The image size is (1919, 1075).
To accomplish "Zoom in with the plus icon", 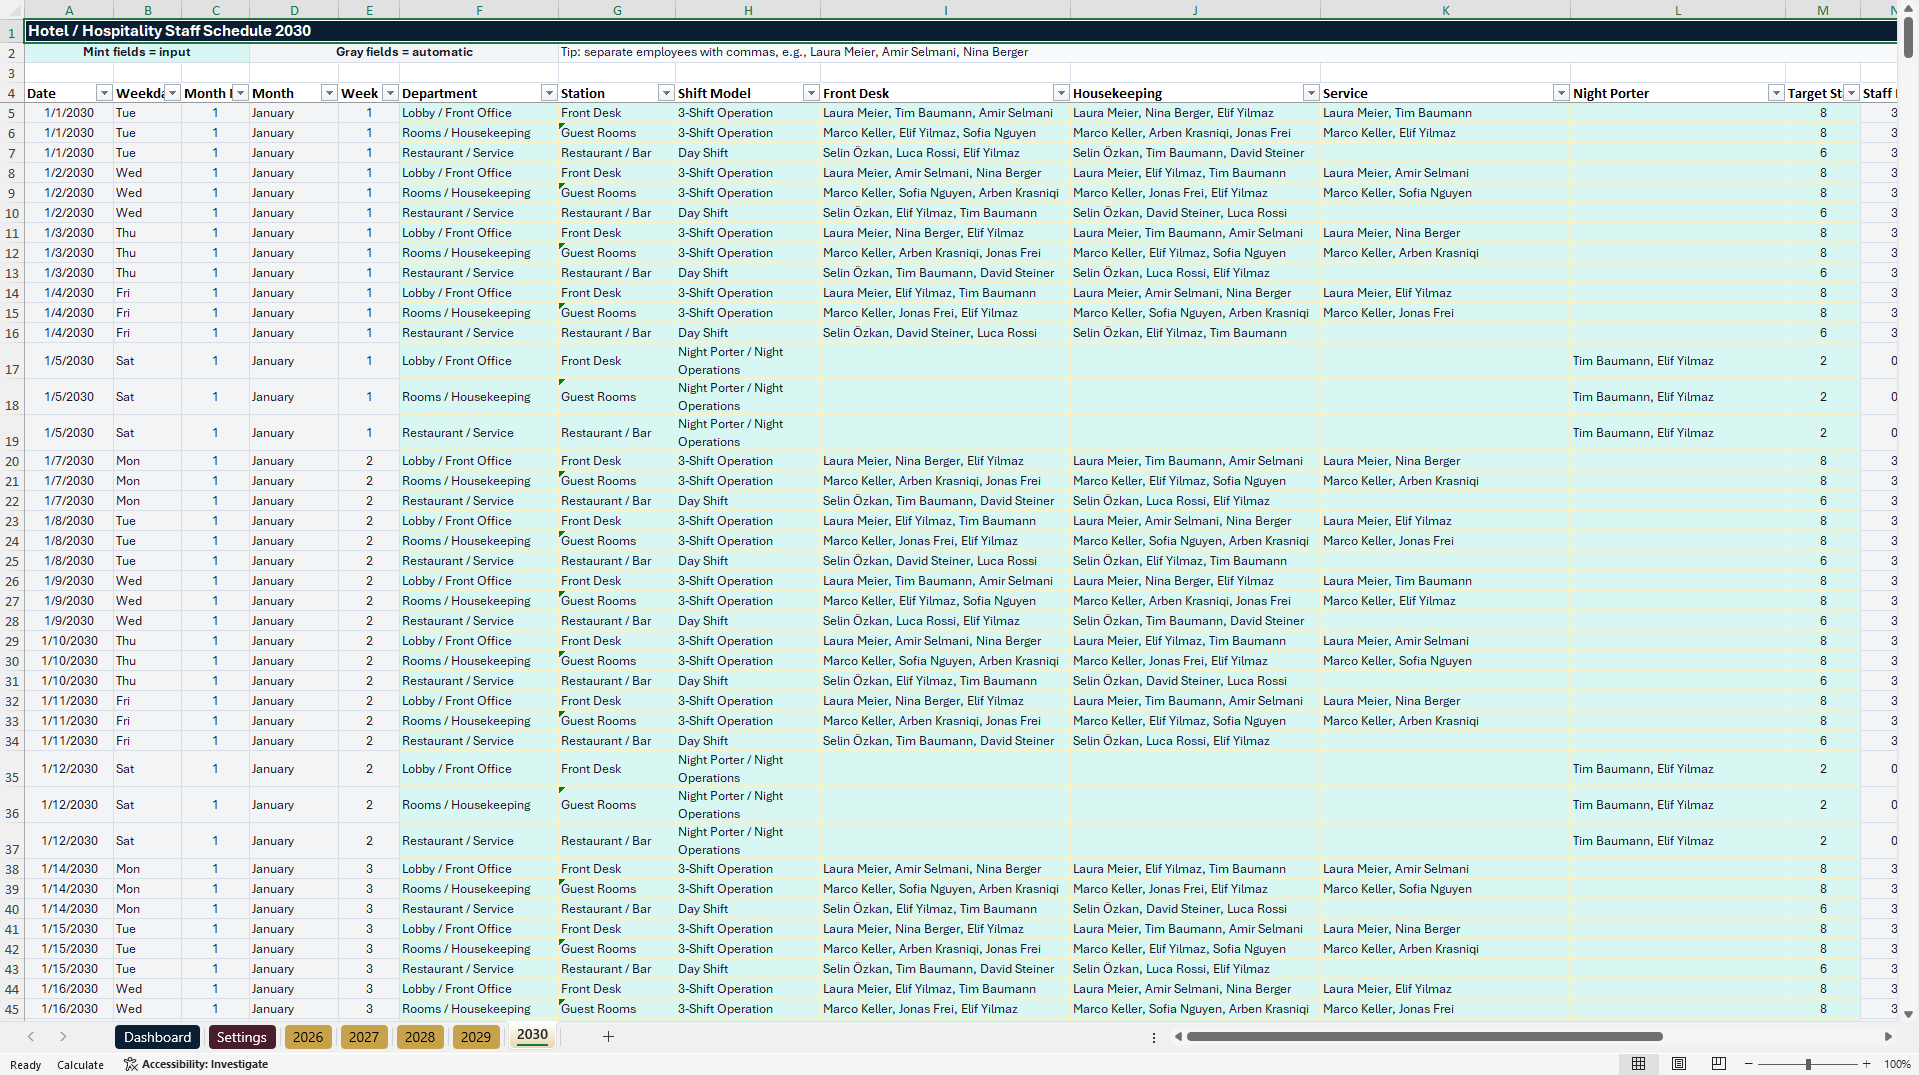I will click(x=1866, y=1064).
